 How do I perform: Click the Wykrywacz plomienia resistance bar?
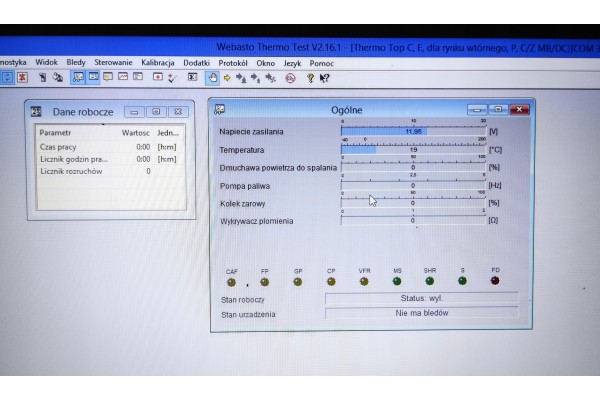point(413,220)
